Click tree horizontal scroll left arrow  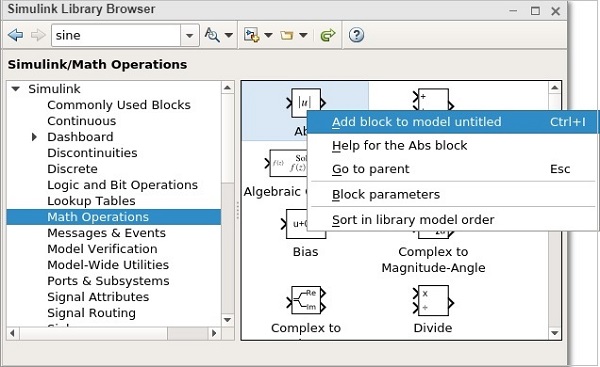pos(12,333)
